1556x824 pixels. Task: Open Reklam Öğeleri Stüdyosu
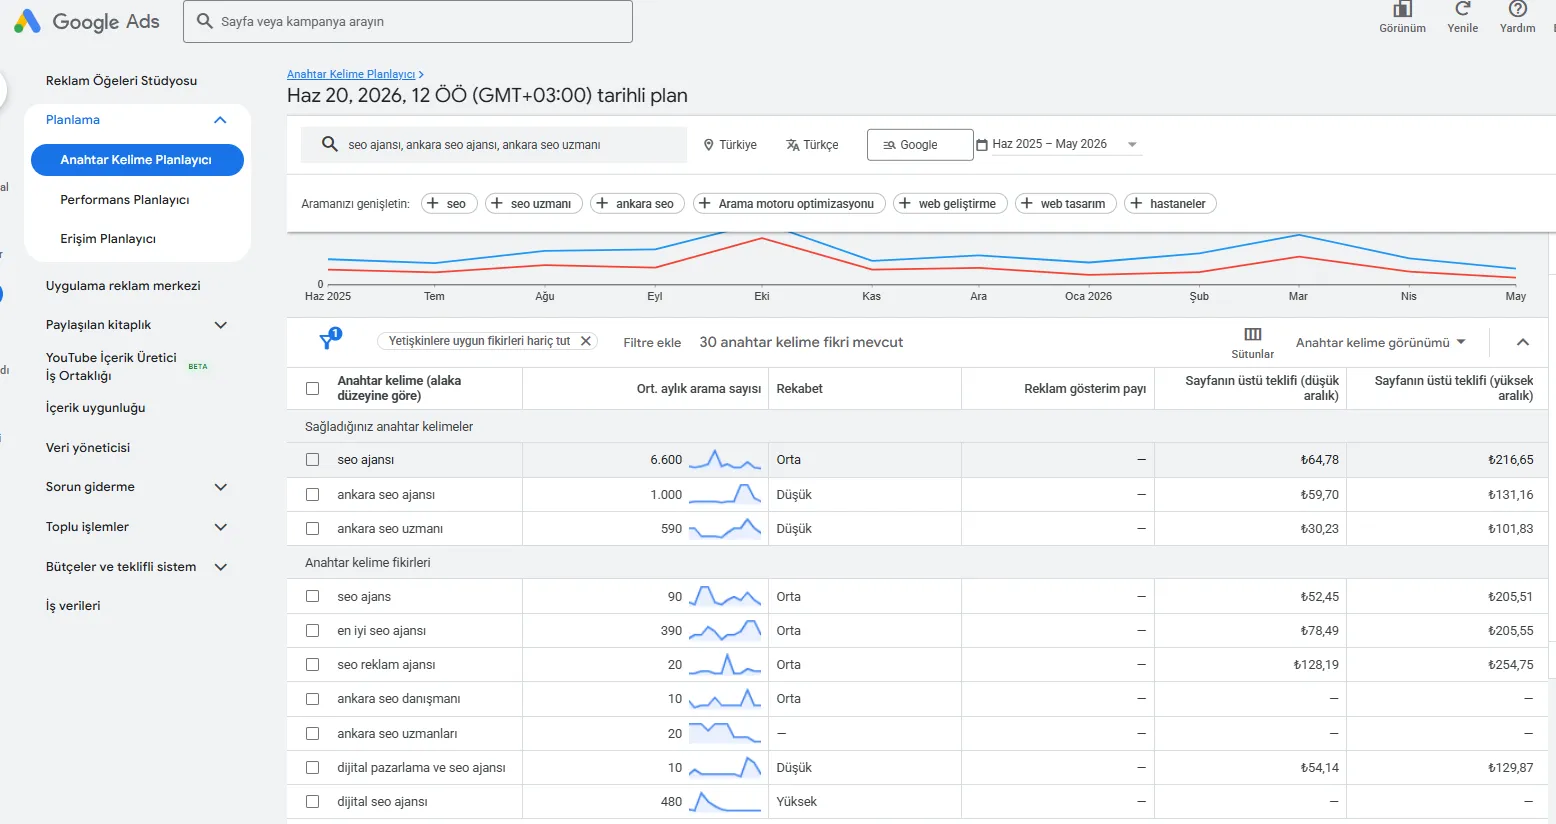121,81
